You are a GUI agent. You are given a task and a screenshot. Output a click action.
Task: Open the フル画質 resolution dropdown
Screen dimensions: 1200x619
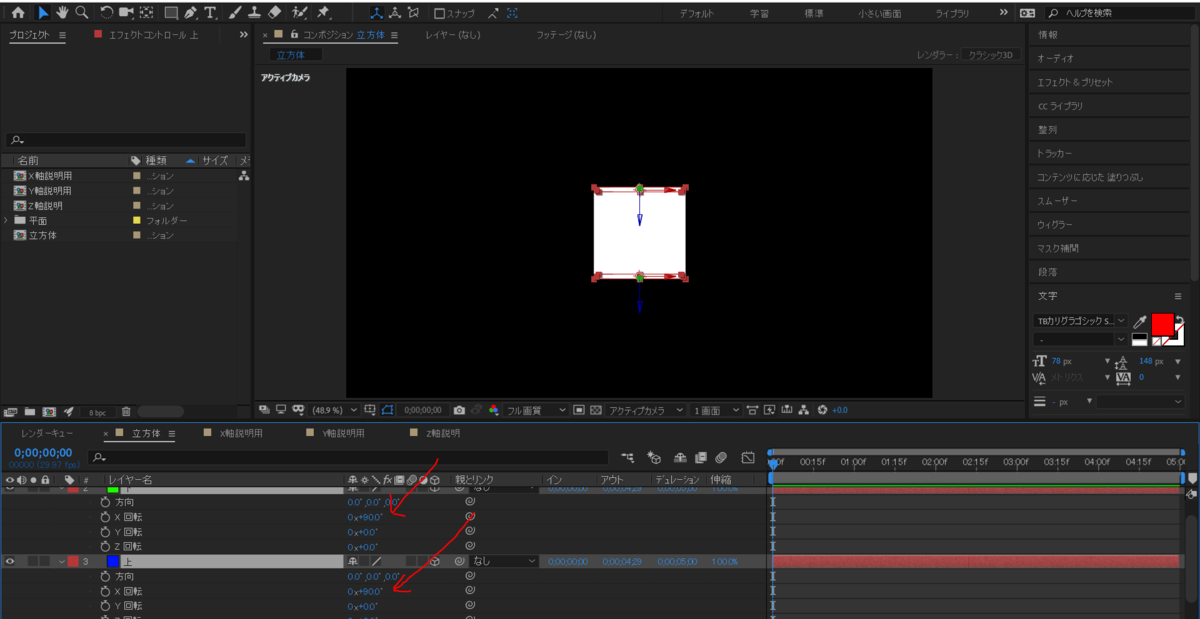(536, 410)
